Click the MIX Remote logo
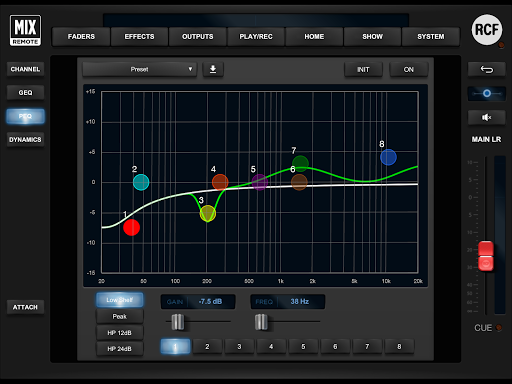This screenshot has width=512, height=384. point(25,30)
